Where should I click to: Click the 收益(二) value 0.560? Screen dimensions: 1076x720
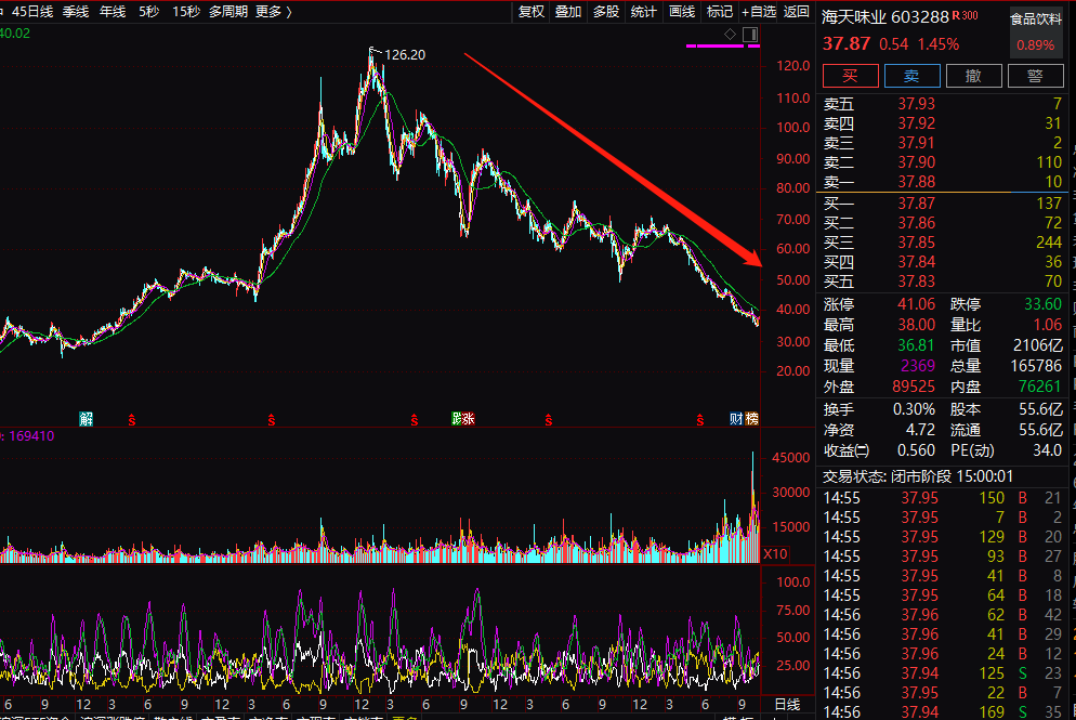click(916, 450)
